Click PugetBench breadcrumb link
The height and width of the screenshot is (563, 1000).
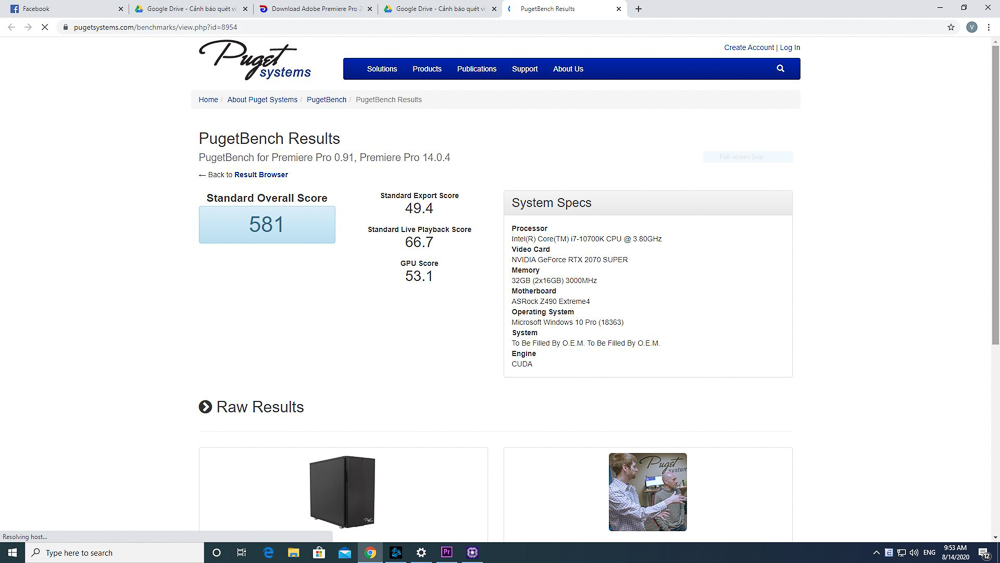coord(326,99)
